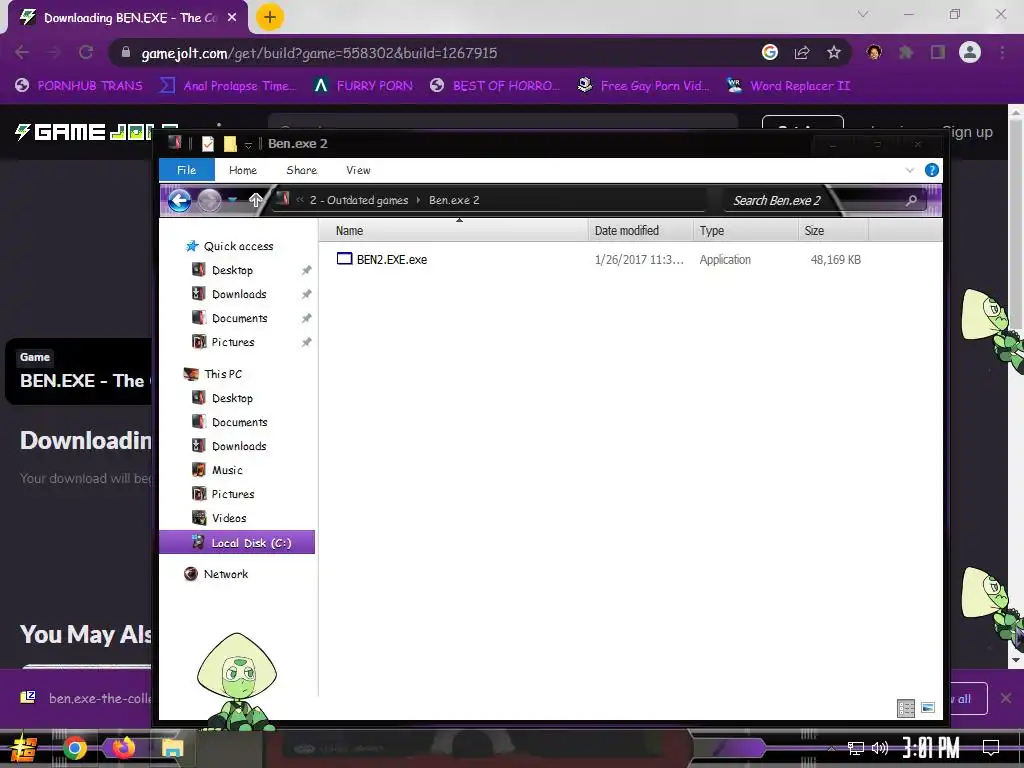Screen dimensions: 1024x768
Task: Click the new folder icon in Explorer title bar
Action: coord(230,144)
